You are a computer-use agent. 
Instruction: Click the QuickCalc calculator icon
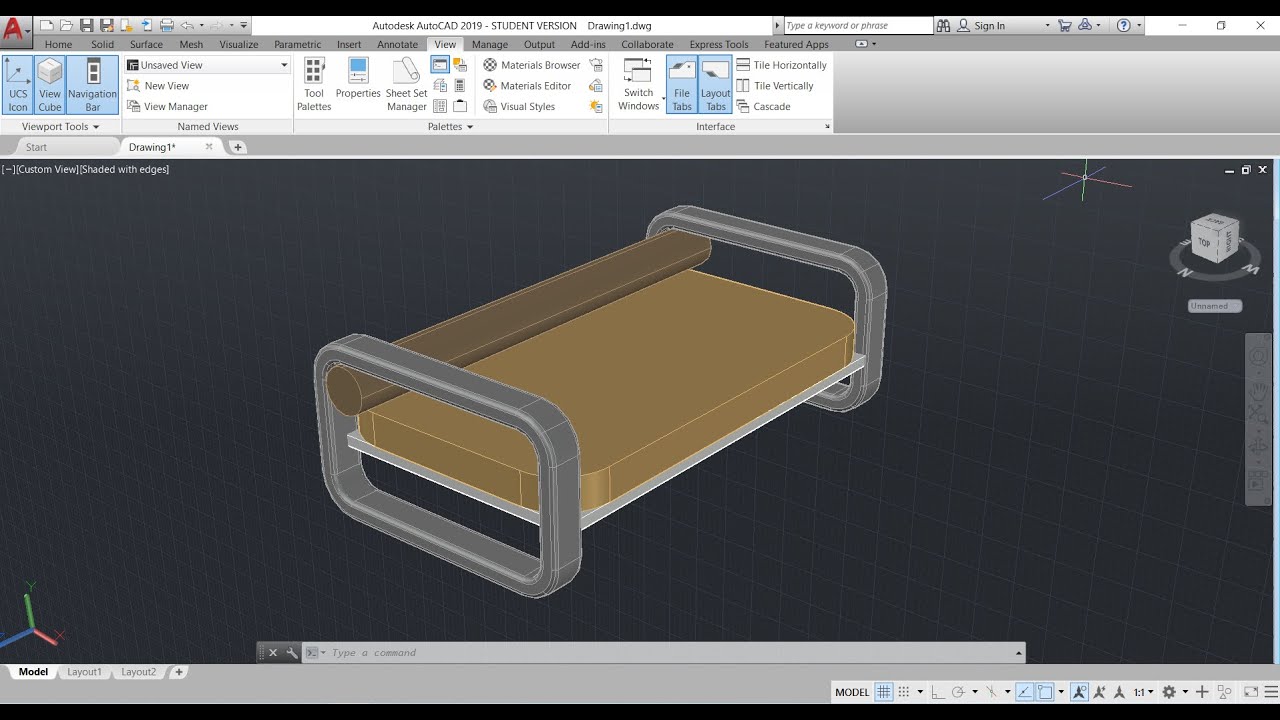pyautogui.click(x=460, y=86)
